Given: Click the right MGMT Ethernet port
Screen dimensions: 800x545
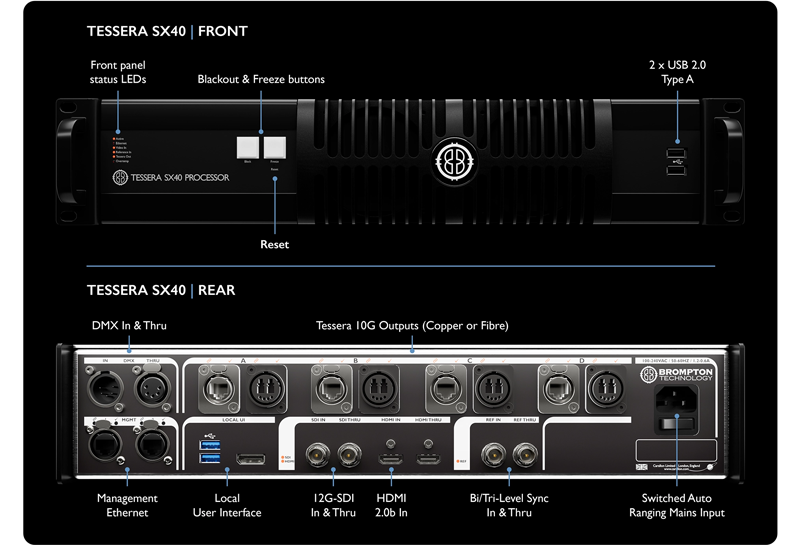Looking at the screenshot, I should tap(153, 444).
